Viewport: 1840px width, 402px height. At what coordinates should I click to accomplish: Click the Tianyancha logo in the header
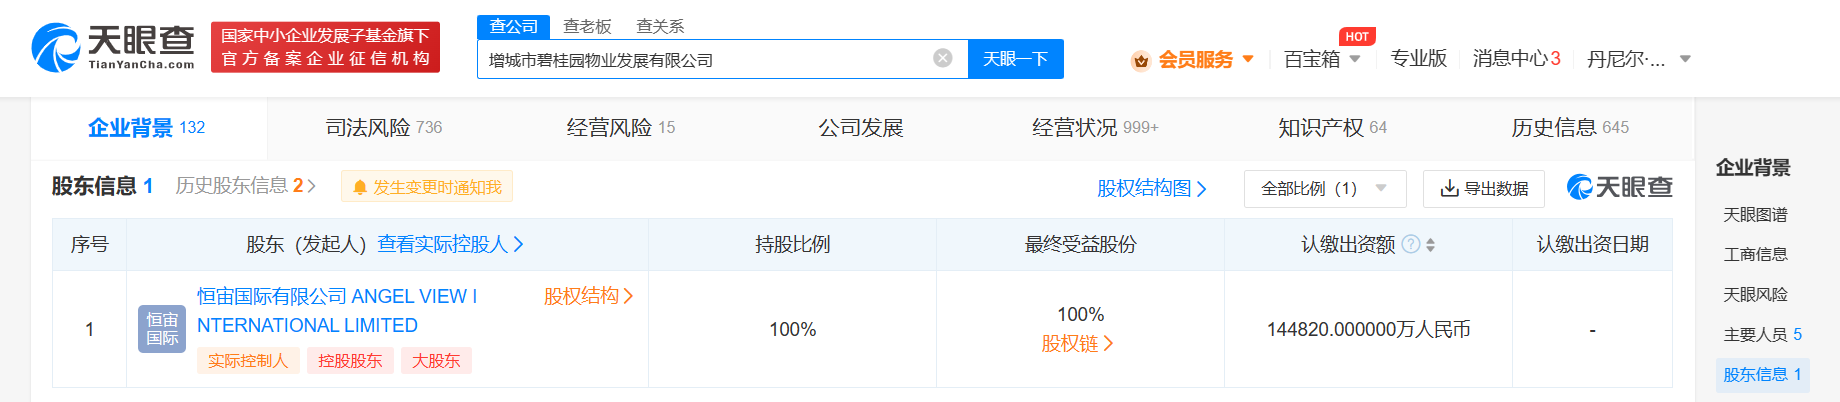pyautogui.click(x=113, y=47)
